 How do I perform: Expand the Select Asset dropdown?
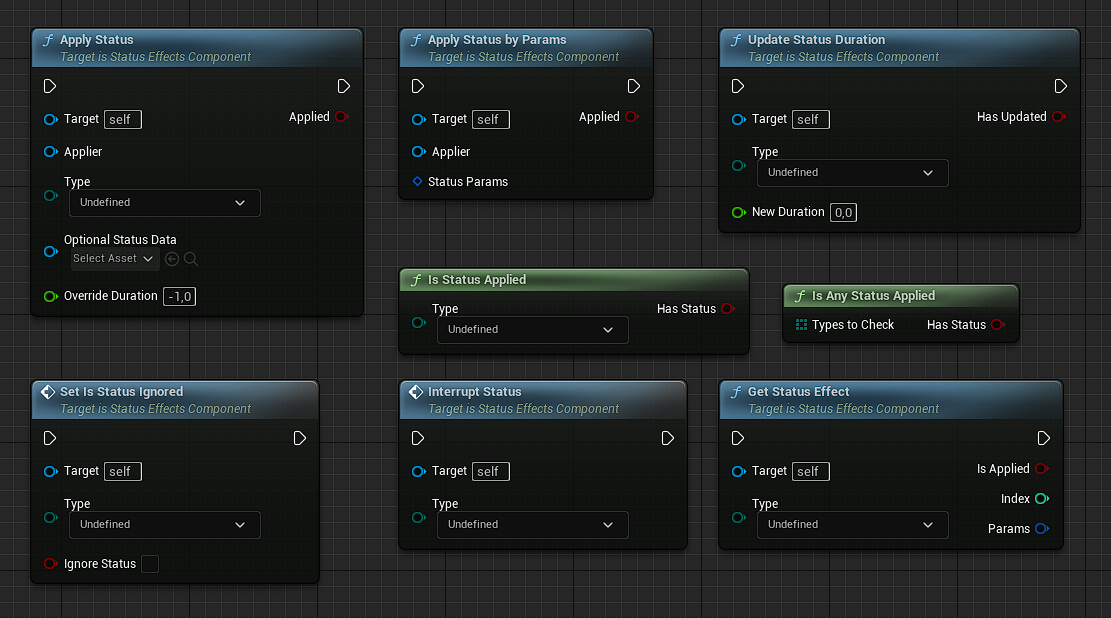tap(115, 259)
